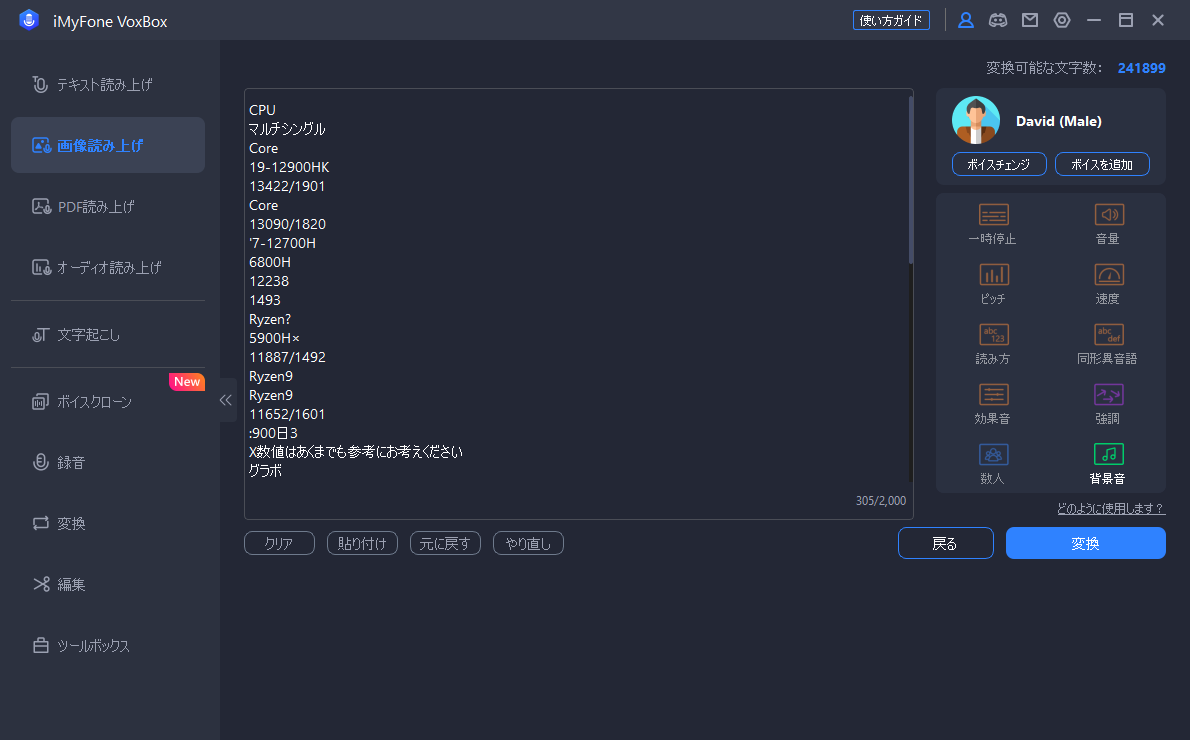Click the グラボ line in text
Screen dimensions: 1190x740
pyautogui.click(x=266, y=471)
